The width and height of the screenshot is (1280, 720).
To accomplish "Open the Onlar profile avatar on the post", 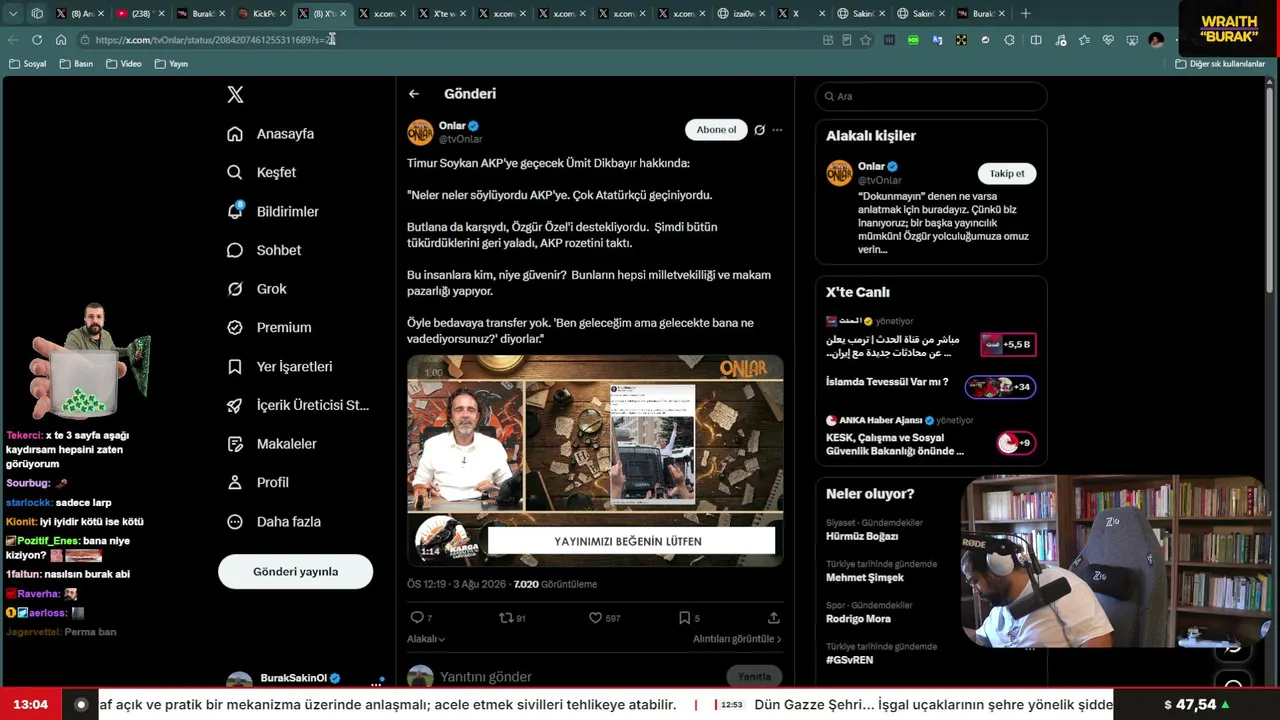I will (x=420, y=132).
